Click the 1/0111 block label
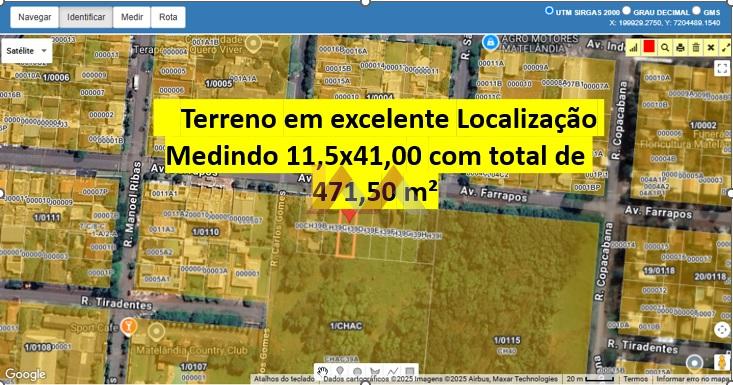This screenshot has width=733, height=385. 47,217
